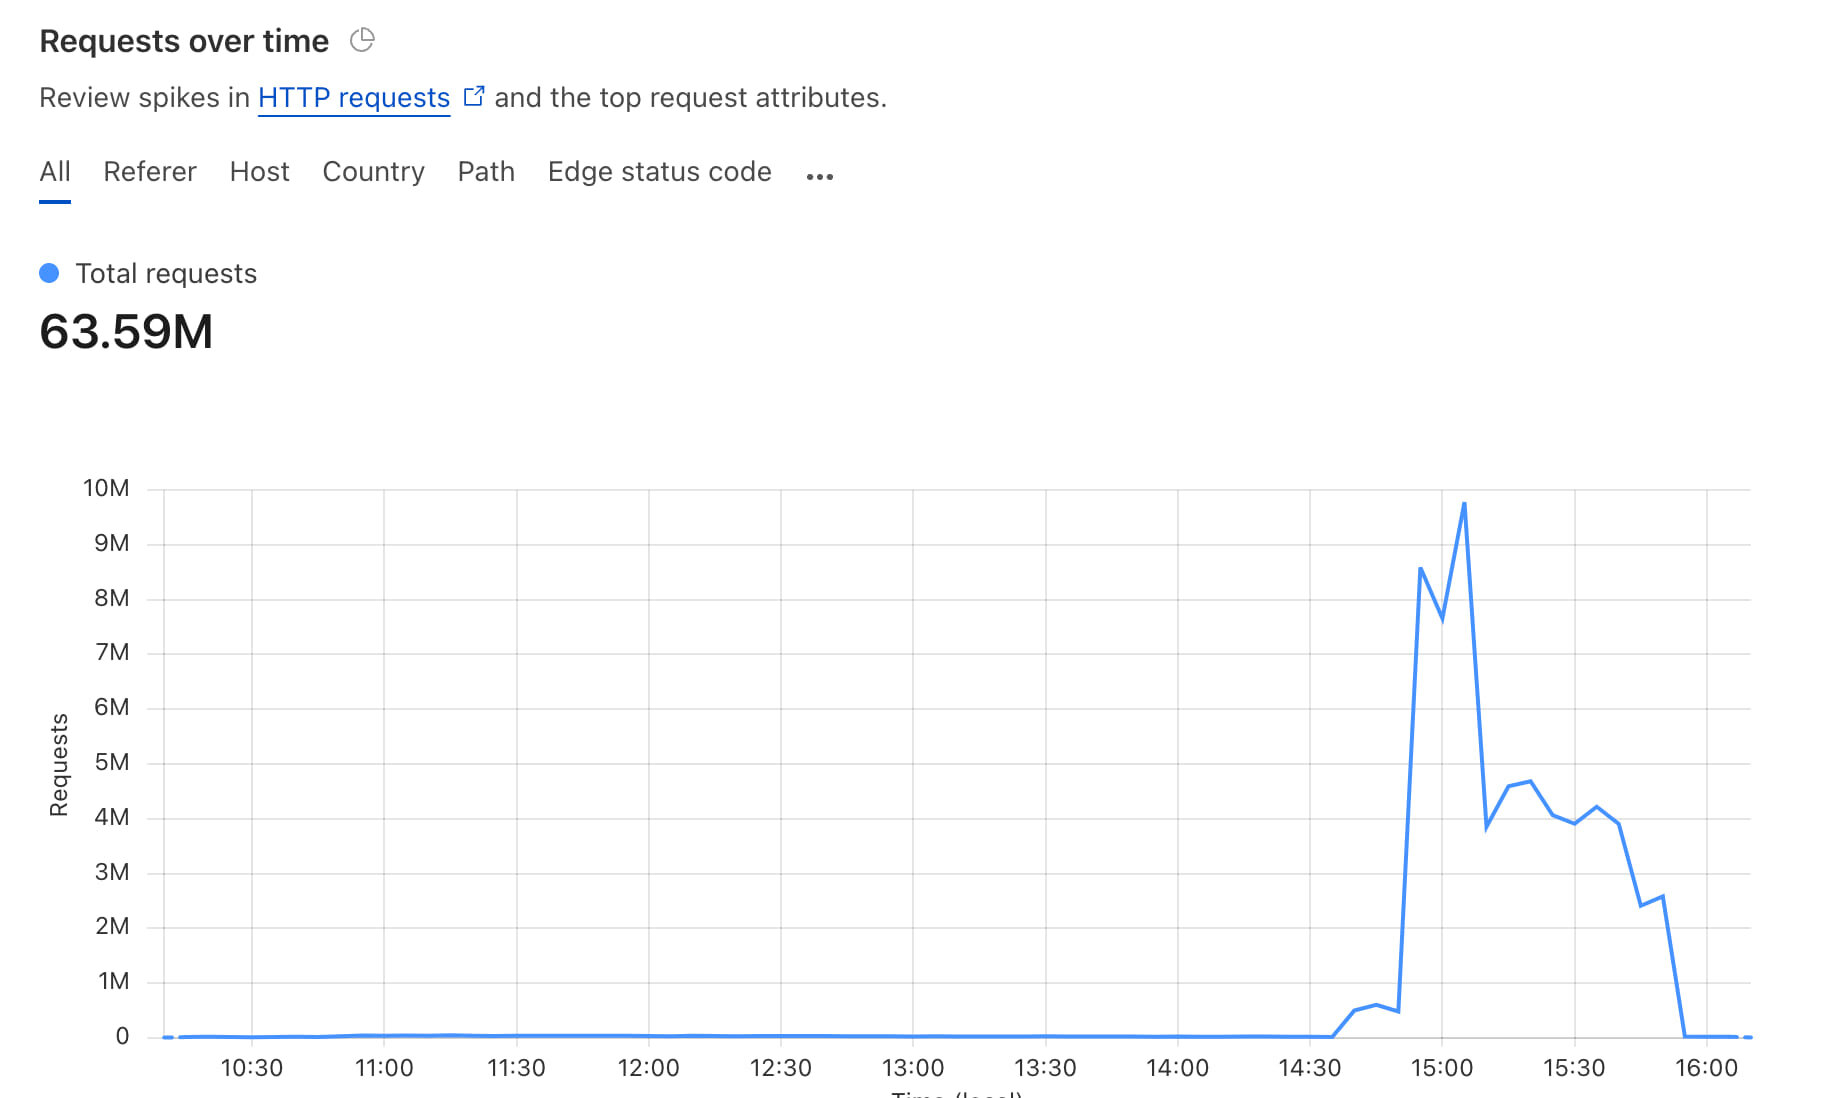Click the peak of the chart line near 15:00
This screenshot has height=1098, width=1824.
(x=1464, y=503)
